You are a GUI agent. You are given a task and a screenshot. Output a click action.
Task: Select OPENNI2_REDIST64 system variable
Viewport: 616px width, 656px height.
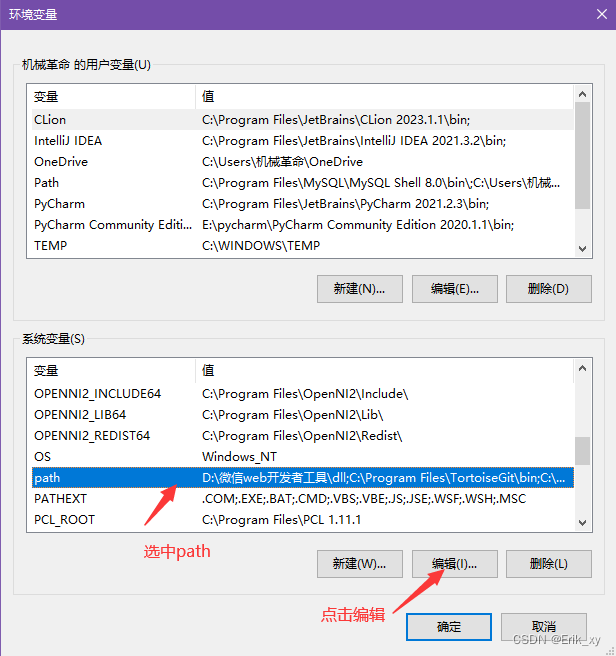303,436
